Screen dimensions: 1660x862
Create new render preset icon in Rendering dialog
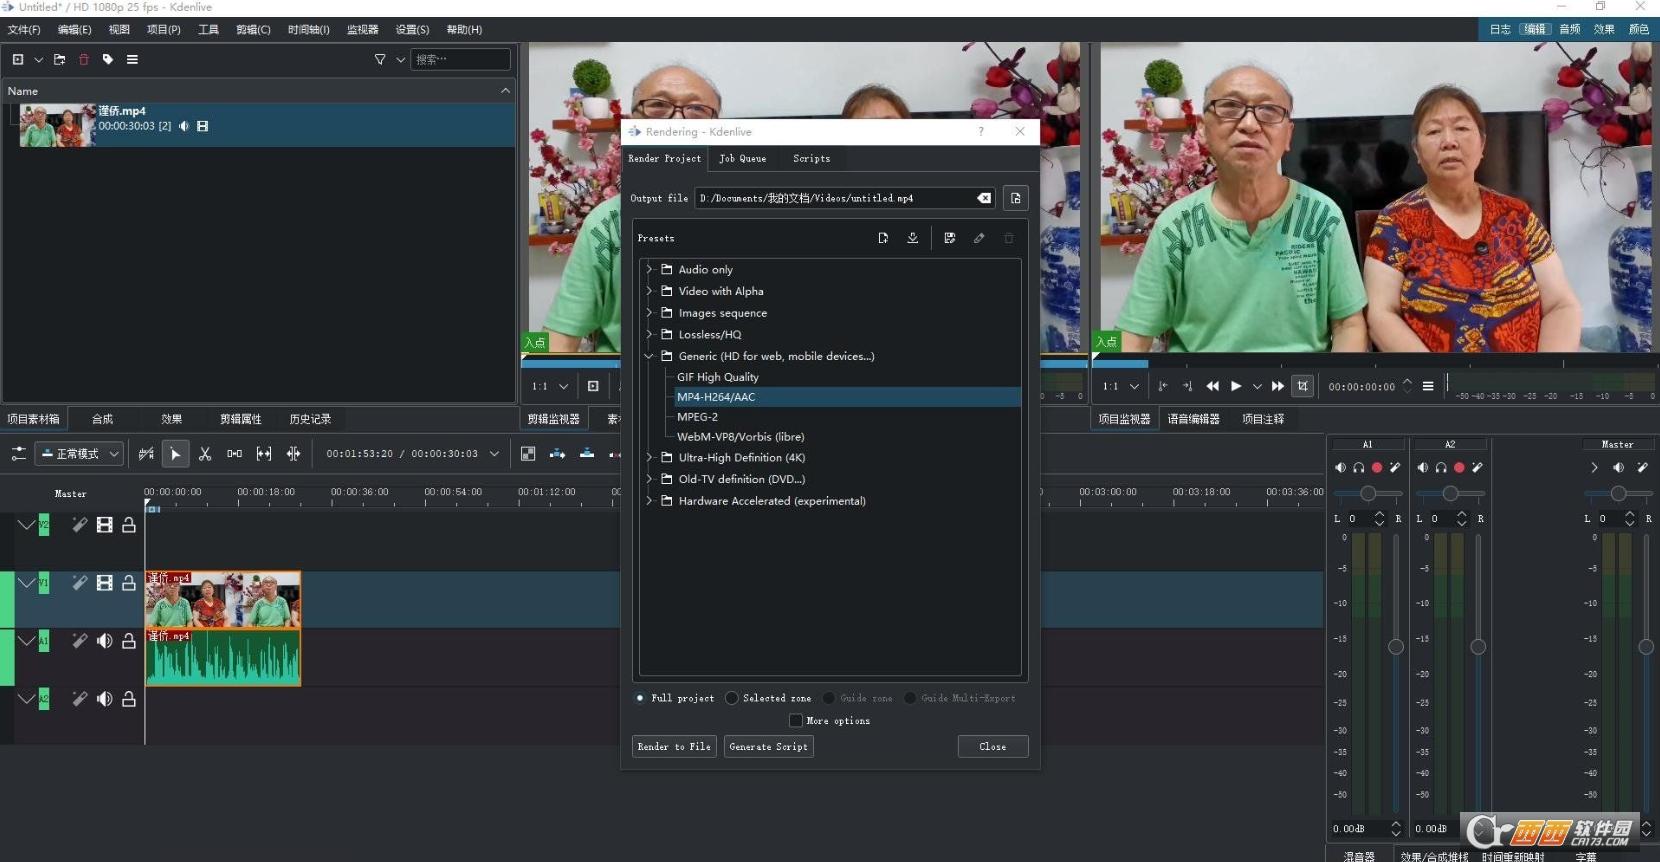click(x=883, y=238)
